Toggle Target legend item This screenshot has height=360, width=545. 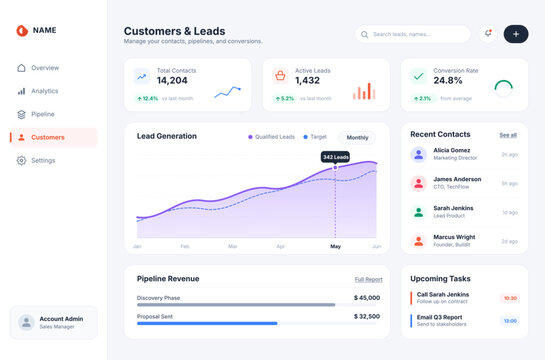315,137
